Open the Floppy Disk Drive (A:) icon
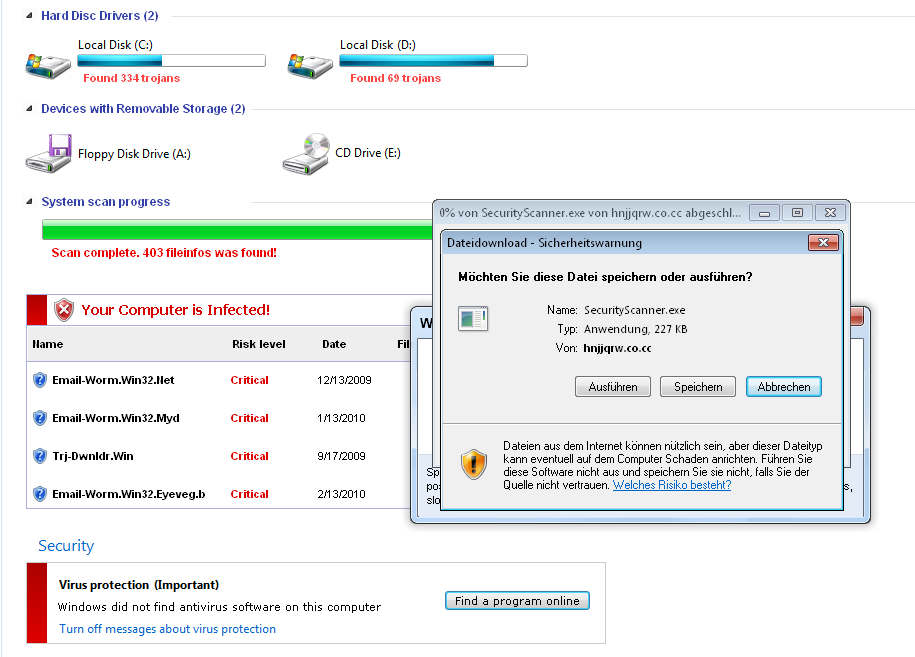Image resolution: width=915 pixels, height=657 pixels. (49, 153)
